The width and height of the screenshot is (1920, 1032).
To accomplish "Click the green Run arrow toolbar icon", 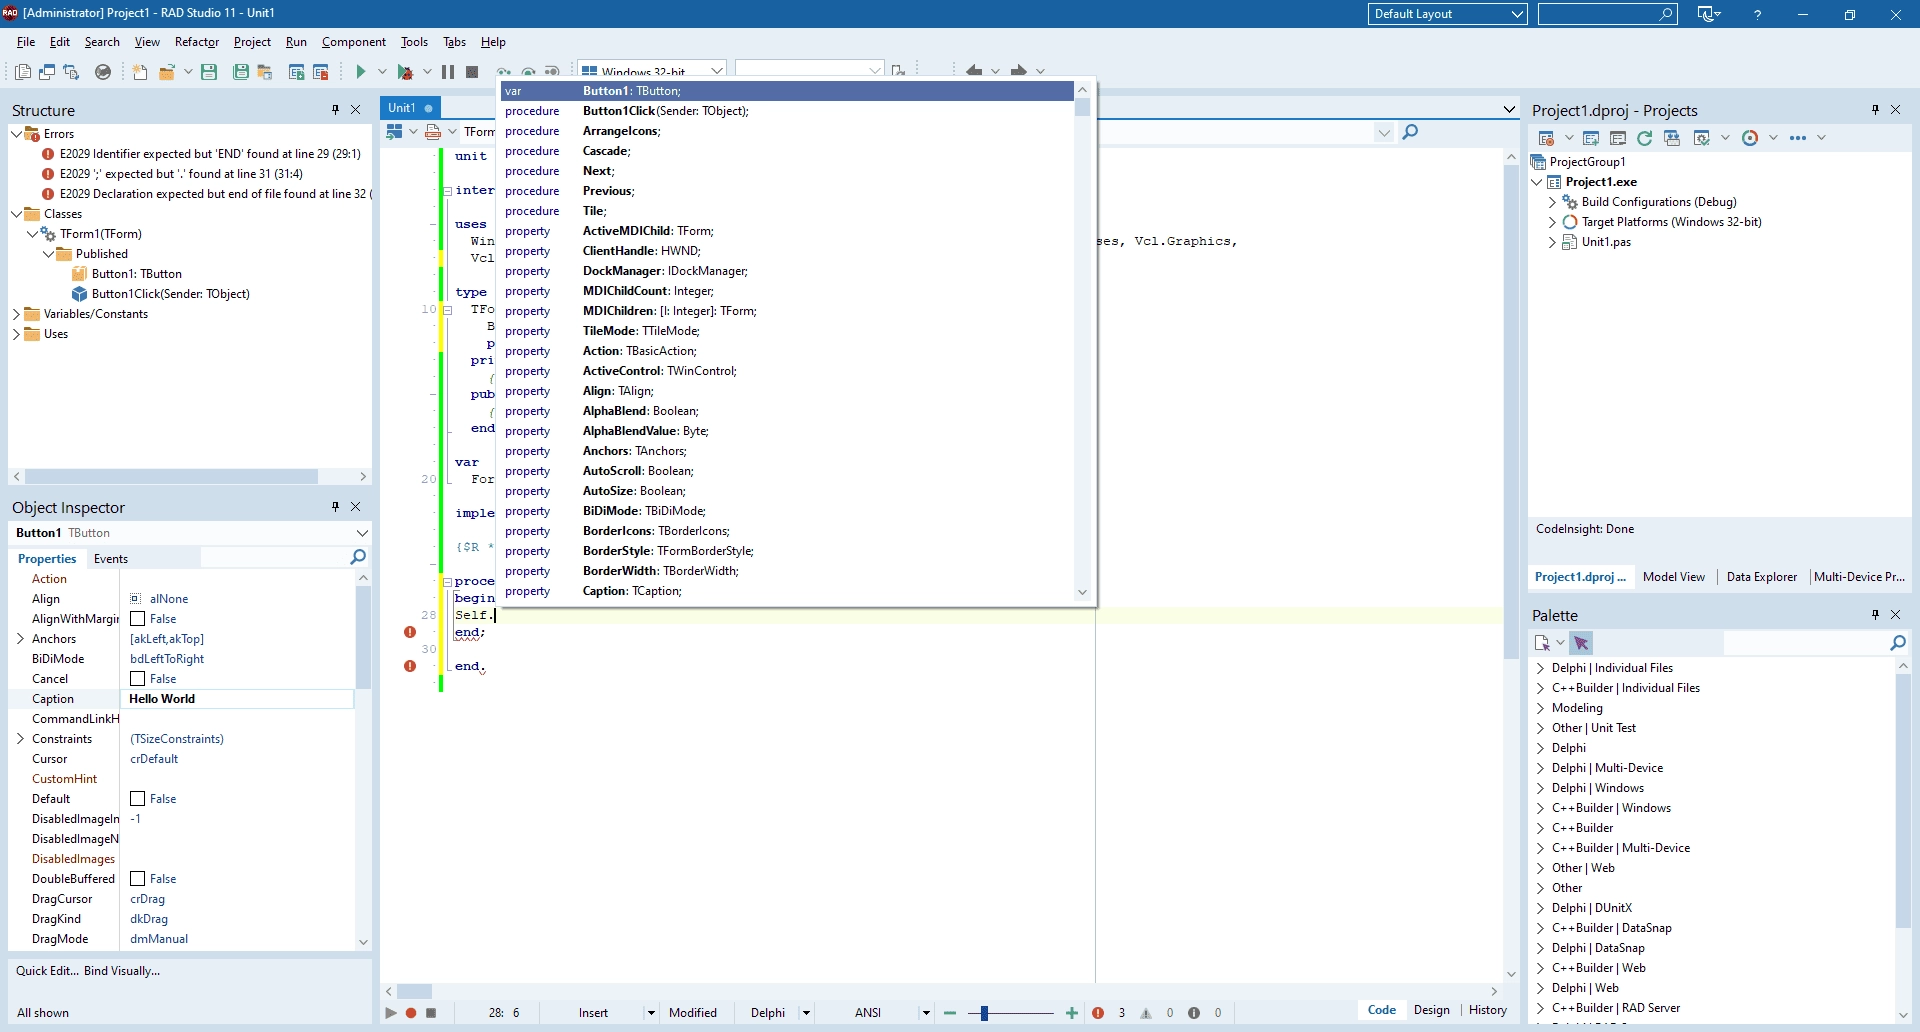I will pos(361,72).
